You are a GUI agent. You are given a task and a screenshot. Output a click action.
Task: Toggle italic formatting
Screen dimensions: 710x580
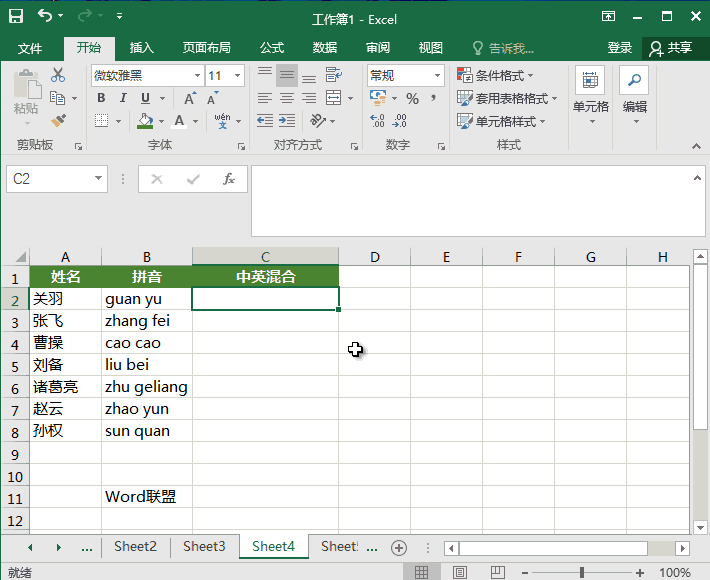123,98
